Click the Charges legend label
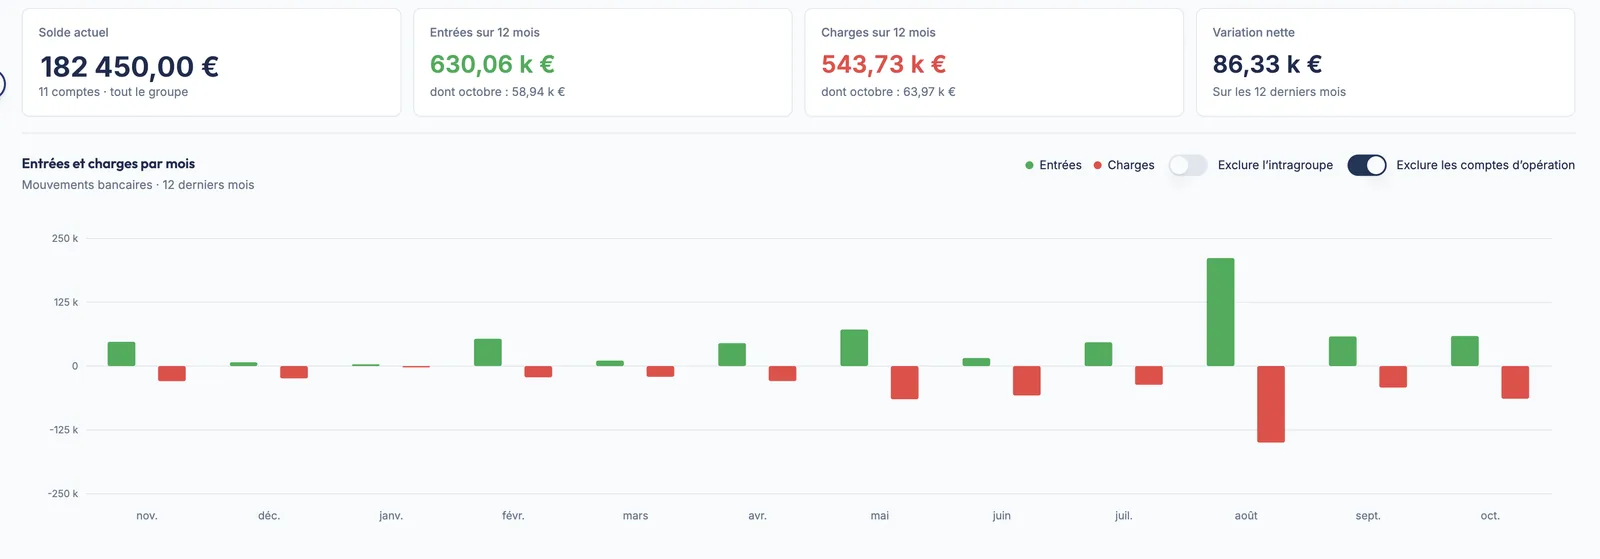This screenshot has width=1600, height=559. (1131, 165)
